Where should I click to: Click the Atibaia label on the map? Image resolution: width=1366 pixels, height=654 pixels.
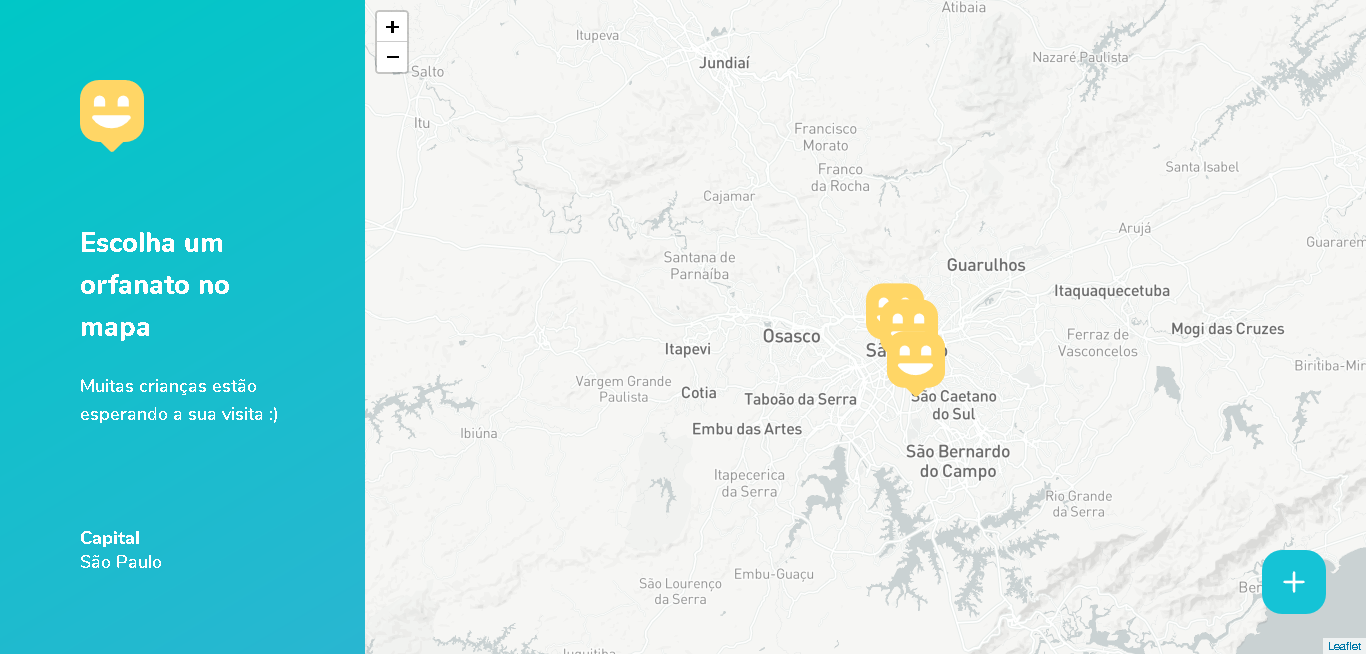tap(964, 8)
